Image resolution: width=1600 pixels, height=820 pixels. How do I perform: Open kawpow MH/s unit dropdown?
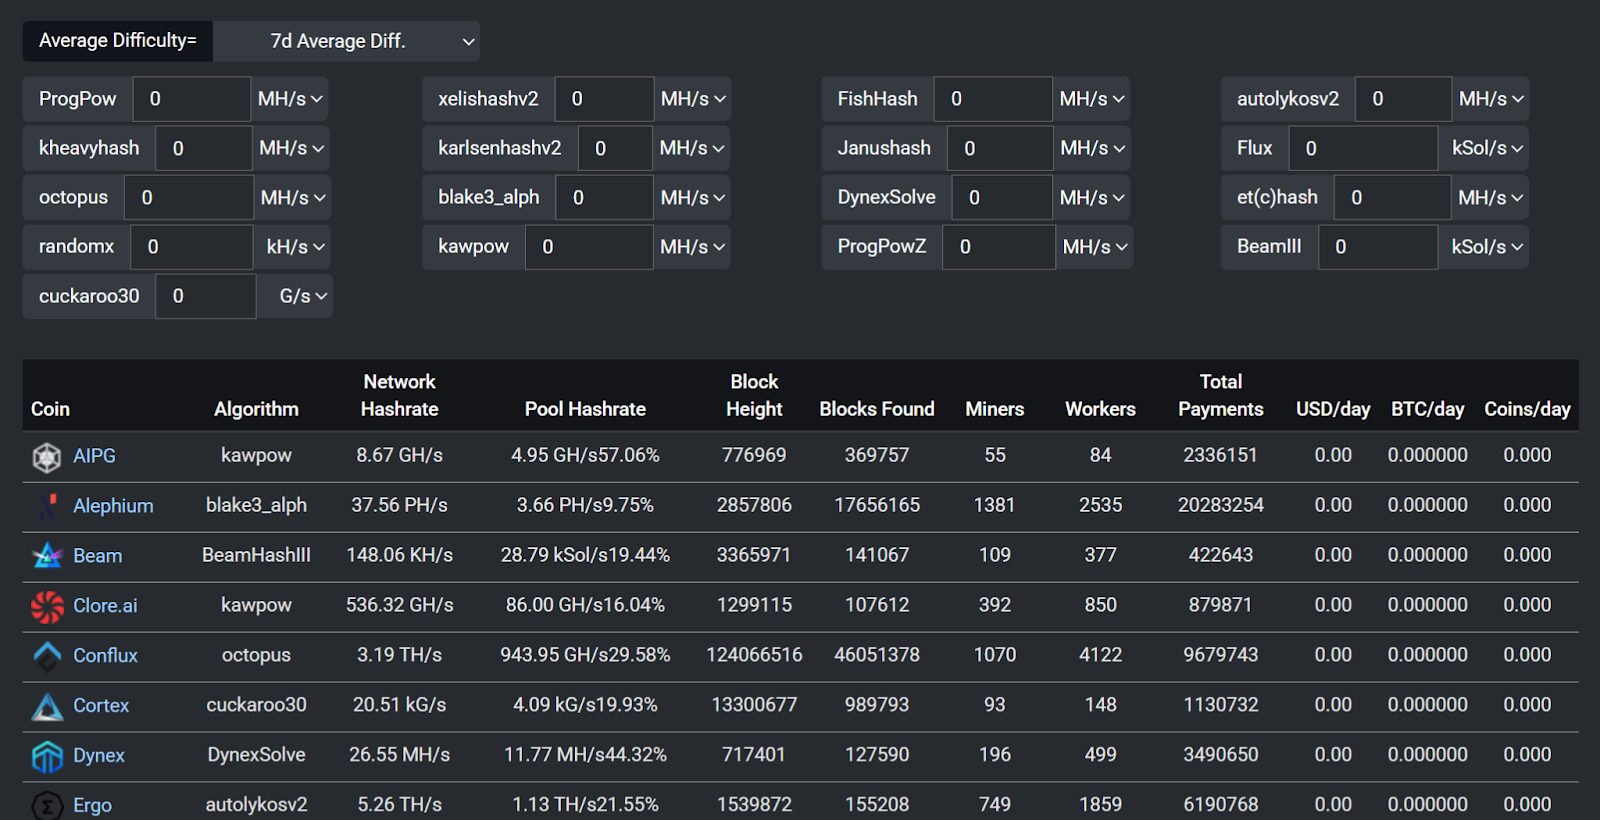[x=692, y=247]
